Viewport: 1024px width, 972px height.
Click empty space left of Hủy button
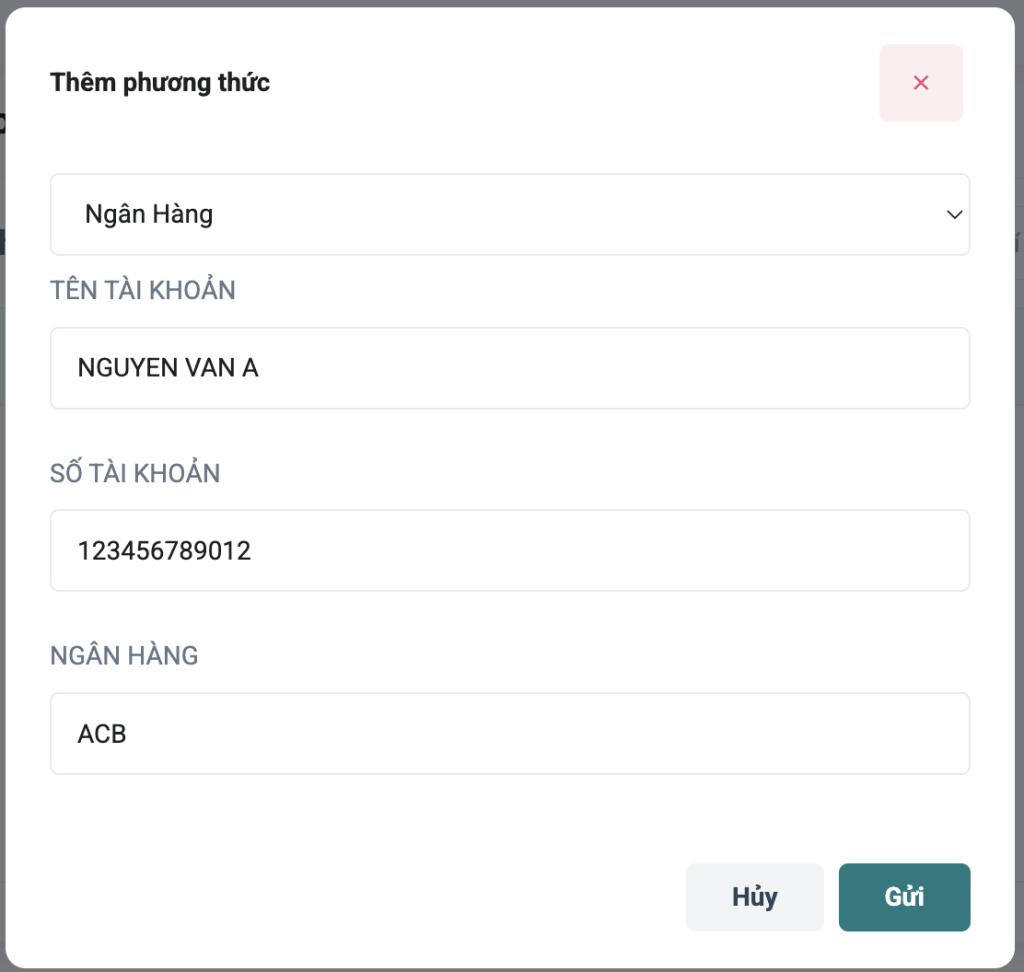(x=400, y=897)
